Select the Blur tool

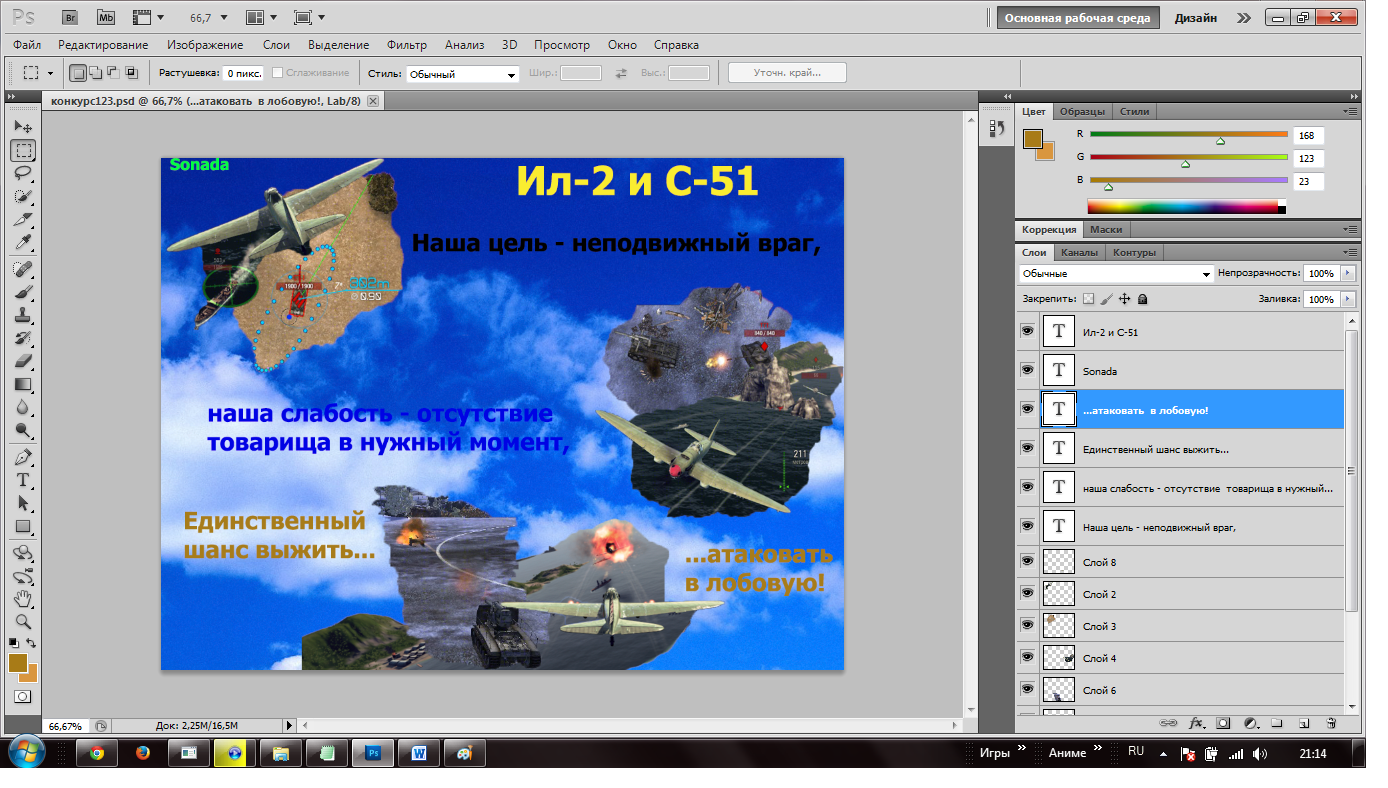(x=23, y=408)
